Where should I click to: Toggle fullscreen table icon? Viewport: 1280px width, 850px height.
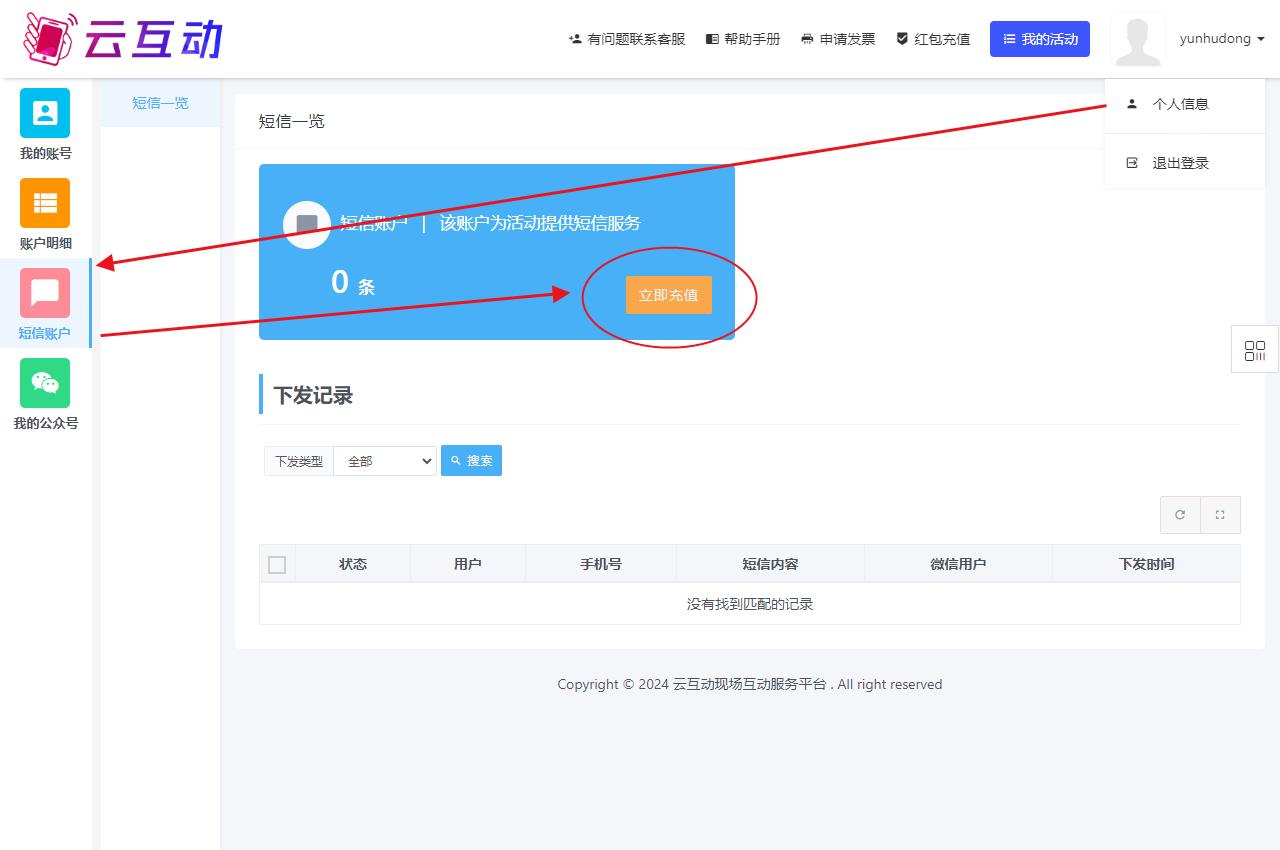tap(1220, 515)
